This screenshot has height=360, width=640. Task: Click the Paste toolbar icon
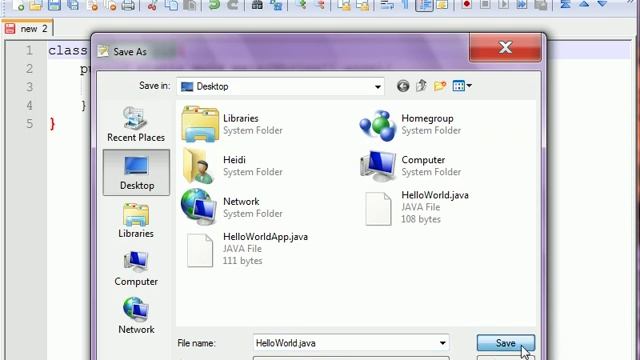(x=189, y=4)
